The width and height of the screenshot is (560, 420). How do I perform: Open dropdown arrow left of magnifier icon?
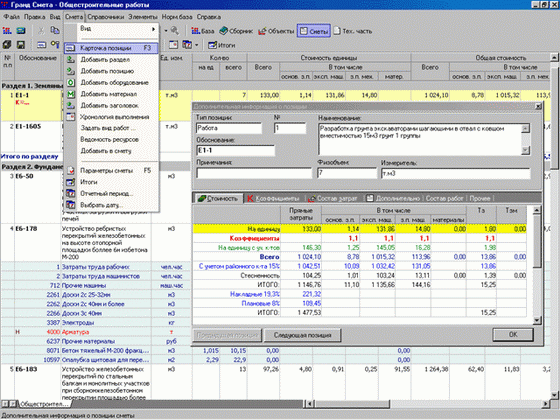tap(166, 31)
